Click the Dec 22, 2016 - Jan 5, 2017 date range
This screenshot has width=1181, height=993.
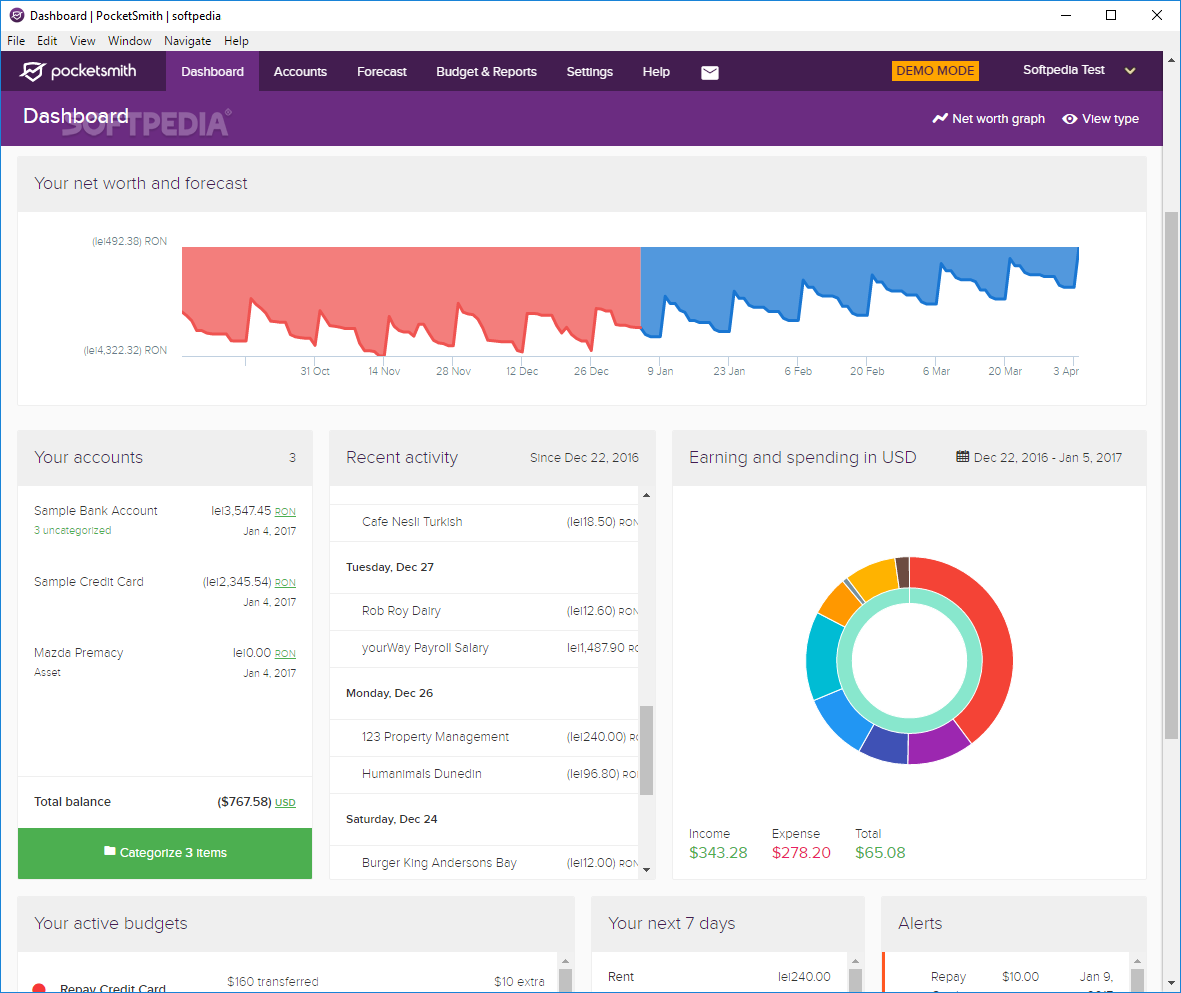click(x=1047, y=457)
